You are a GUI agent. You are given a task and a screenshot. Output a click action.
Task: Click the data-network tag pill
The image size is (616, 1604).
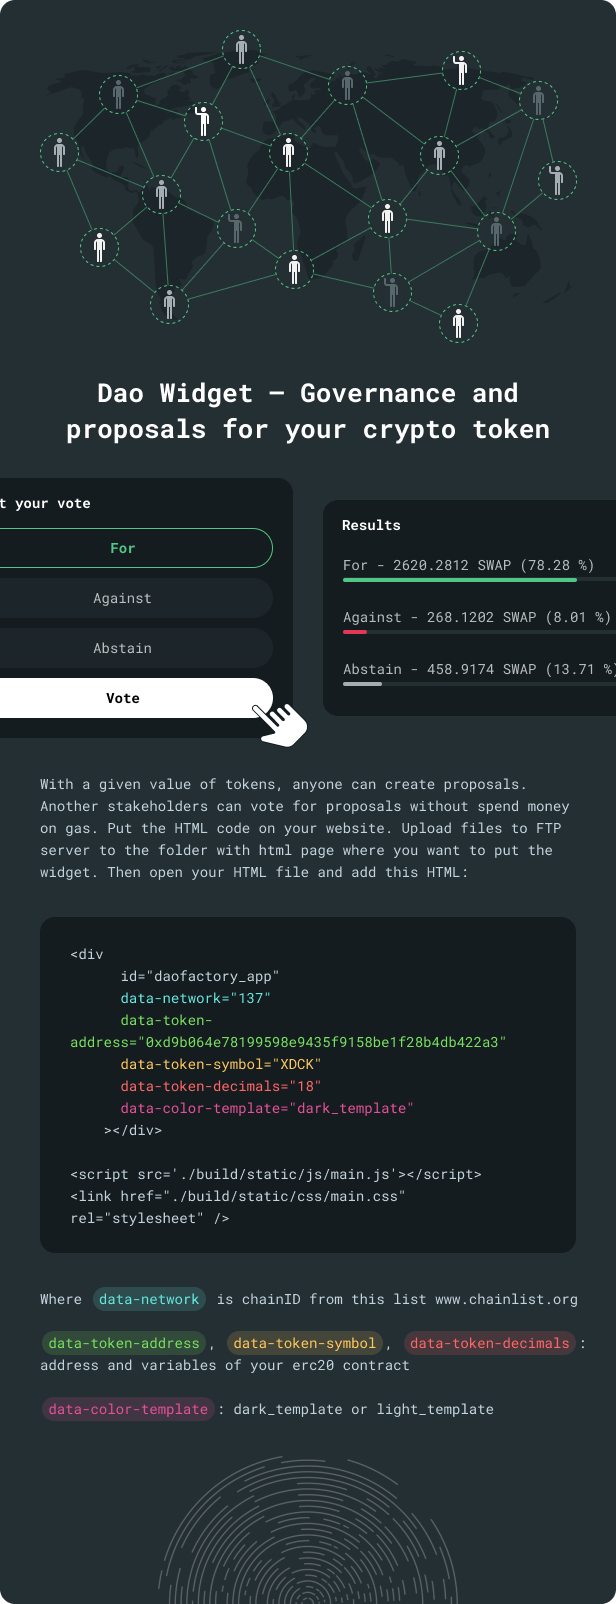point(149,1298)
